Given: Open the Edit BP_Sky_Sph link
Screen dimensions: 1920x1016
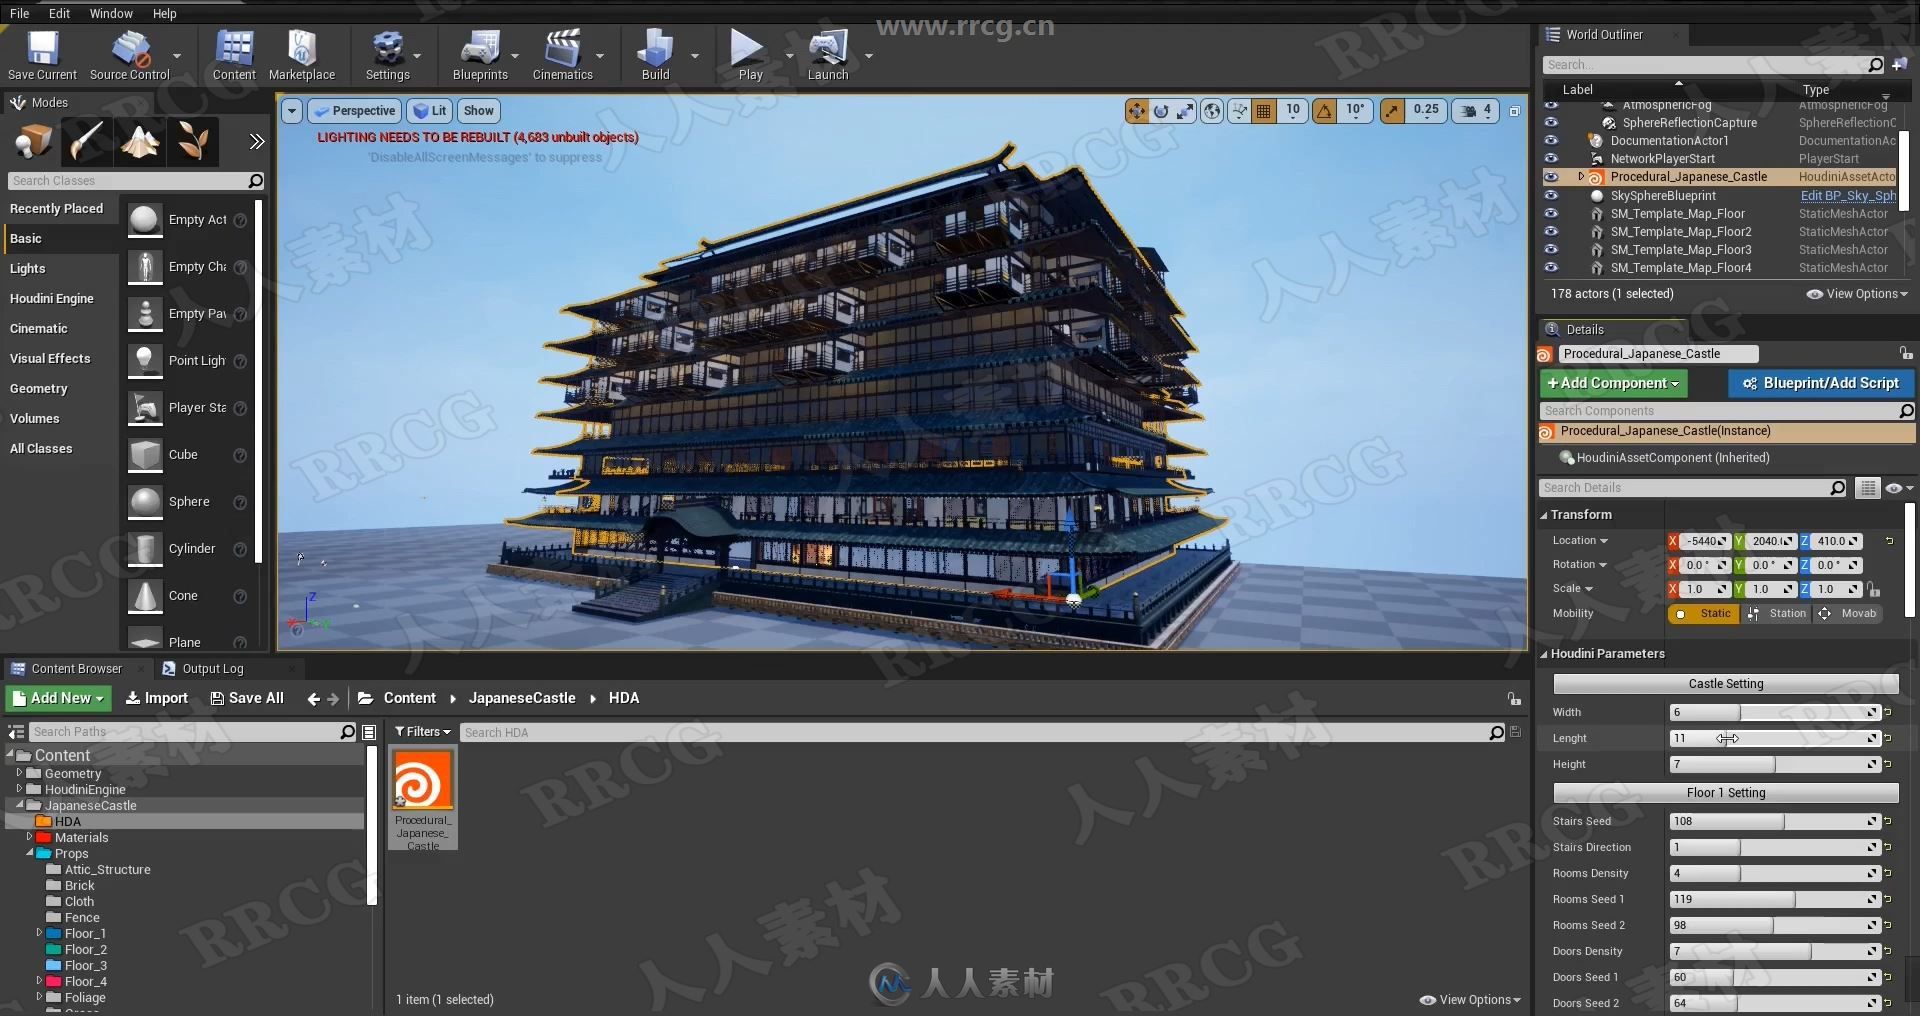Looking at the screenshot, I should tap(1848, 196).
